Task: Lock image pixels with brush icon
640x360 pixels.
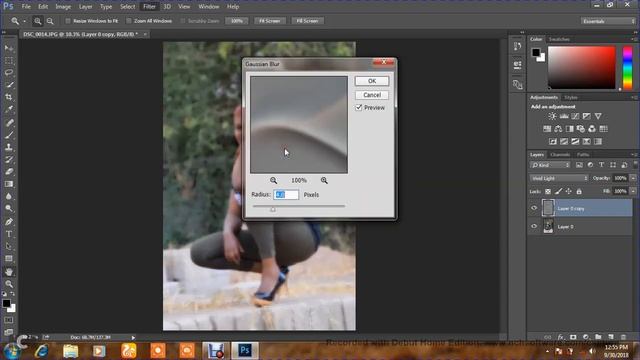Action: pos(558,191)
